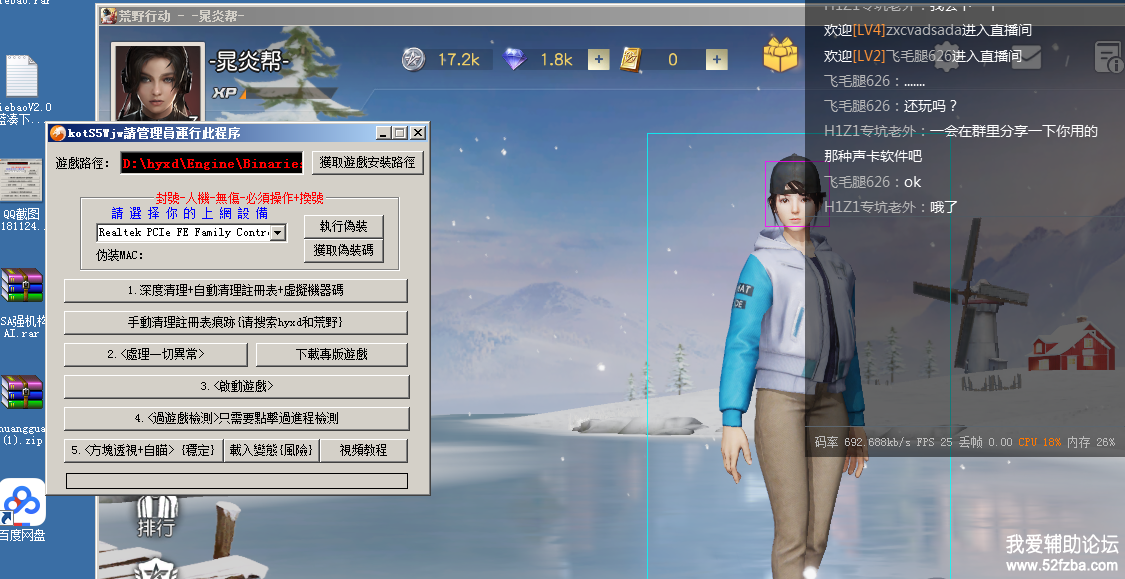Click the 码率 692.688kb/s stream statistic

point(862,442)
